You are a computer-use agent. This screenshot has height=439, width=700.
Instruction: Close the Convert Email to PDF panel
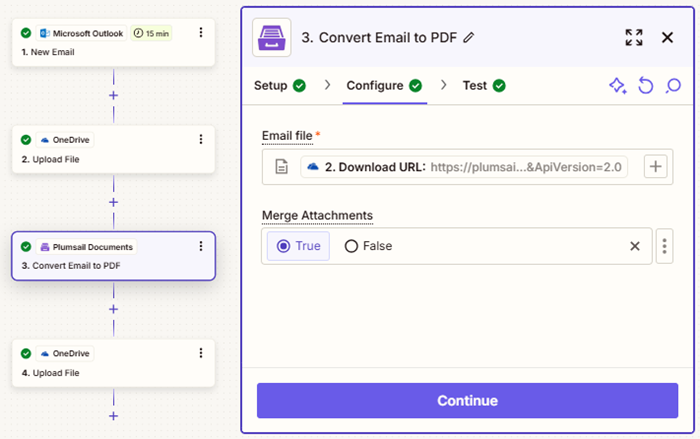pyautogui.click(x=667, y=38)
